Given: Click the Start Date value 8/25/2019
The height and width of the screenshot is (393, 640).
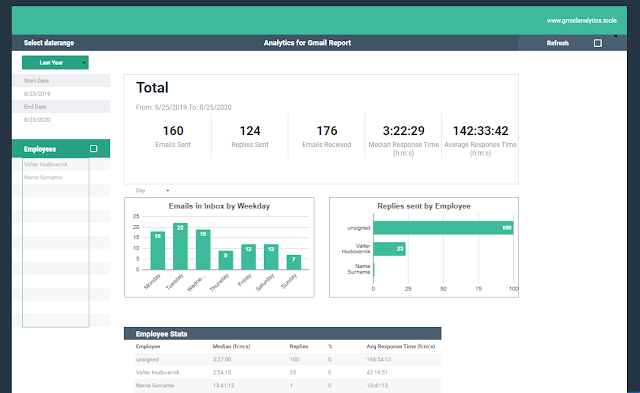Looking at the screenshot, I should (x=37, y=93).
